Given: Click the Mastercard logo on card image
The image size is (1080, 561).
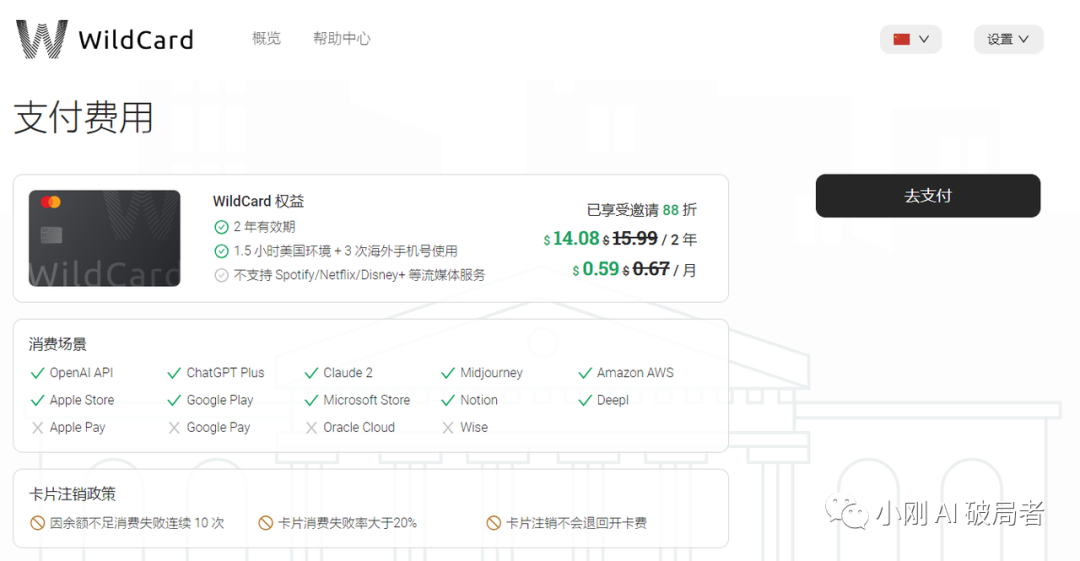Looking at the screenshot, I should click(x=51, y=202).
